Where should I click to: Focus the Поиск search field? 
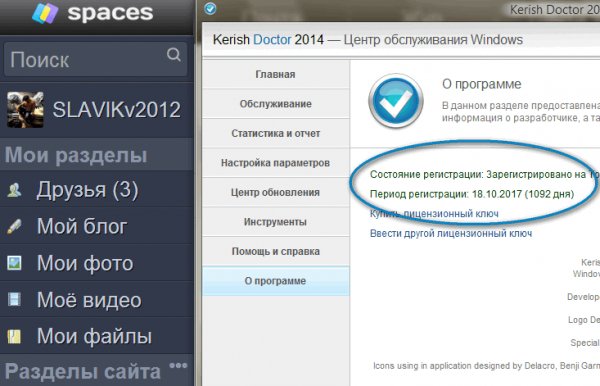95,59
